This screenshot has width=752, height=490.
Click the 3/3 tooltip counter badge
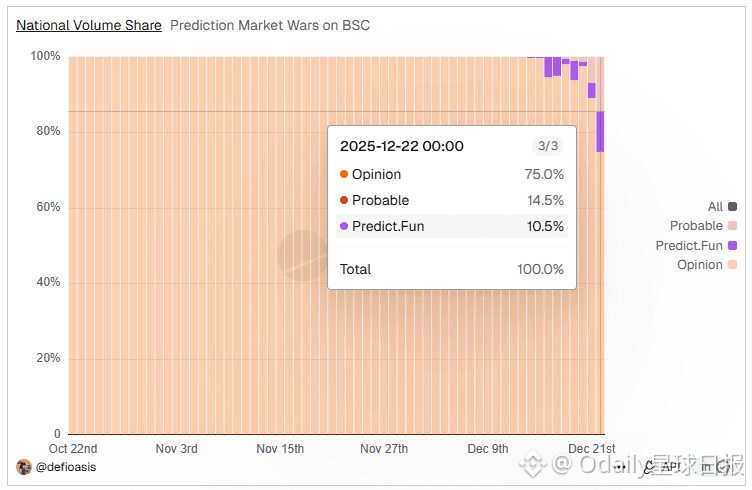pyautogui.click(x=548, y=146)
